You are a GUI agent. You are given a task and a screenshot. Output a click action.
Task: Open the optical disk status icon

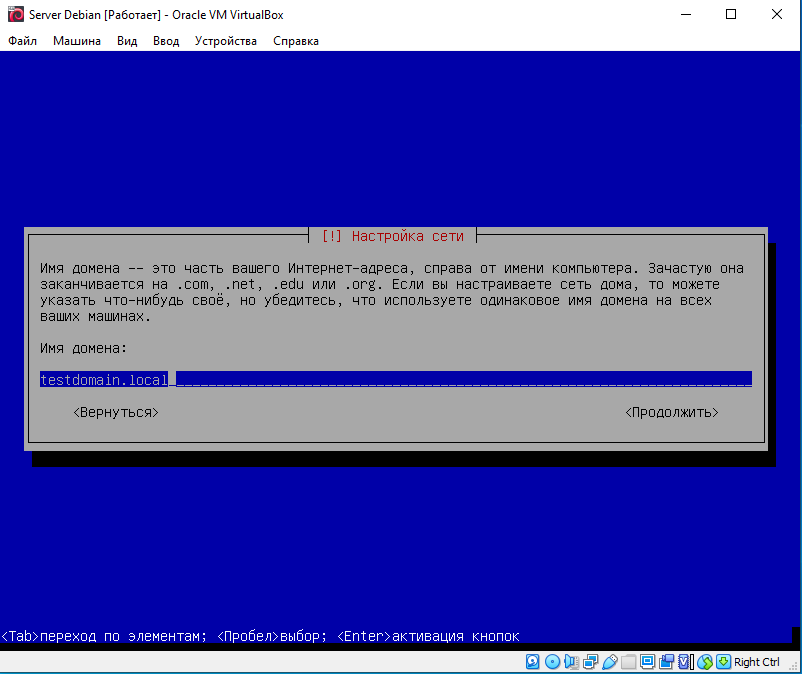tap(552, 662)
